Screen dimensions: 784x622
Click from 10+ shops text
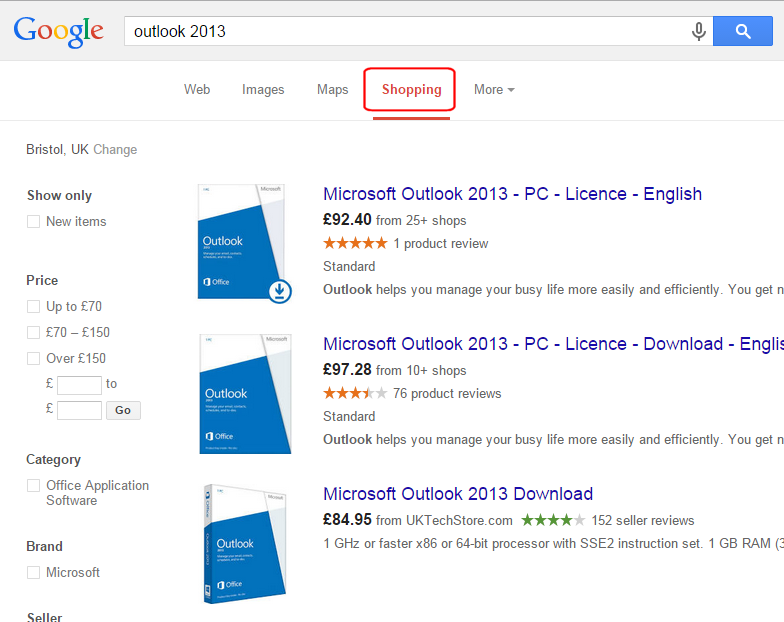click(421, 370)
